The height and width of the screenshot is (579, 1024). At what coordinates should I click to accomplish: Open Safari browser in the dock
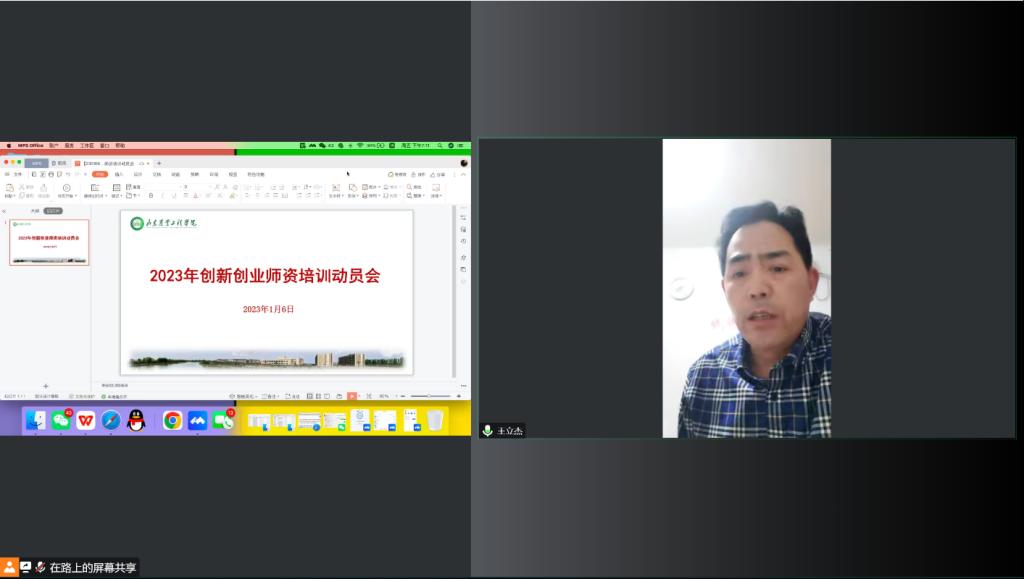[111, 421]
